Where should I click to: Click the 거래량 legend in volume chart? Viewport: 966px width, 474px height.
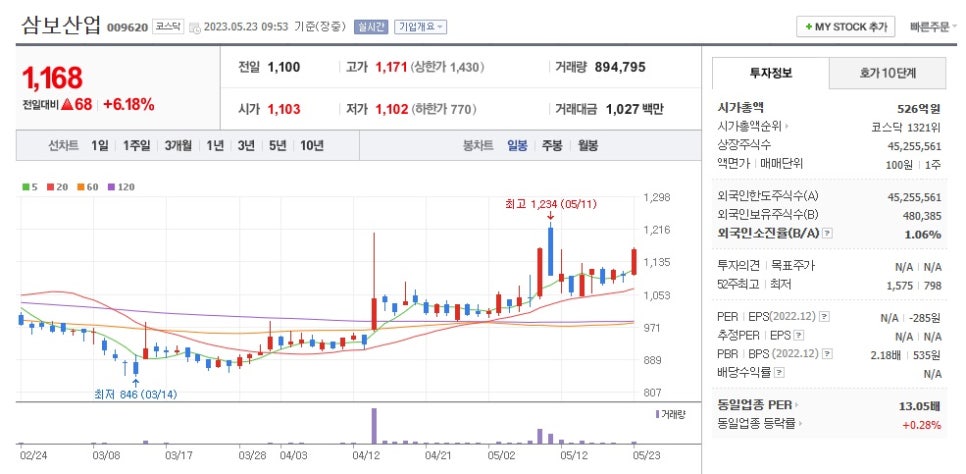(670, 414)
